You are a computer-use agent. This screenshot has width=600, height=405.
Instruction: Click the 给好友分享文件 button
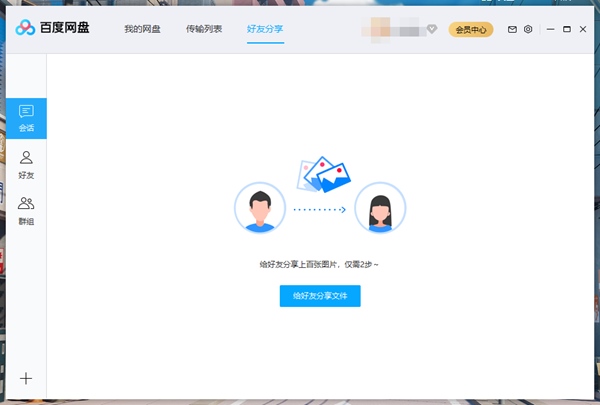[x=320, y=296]
